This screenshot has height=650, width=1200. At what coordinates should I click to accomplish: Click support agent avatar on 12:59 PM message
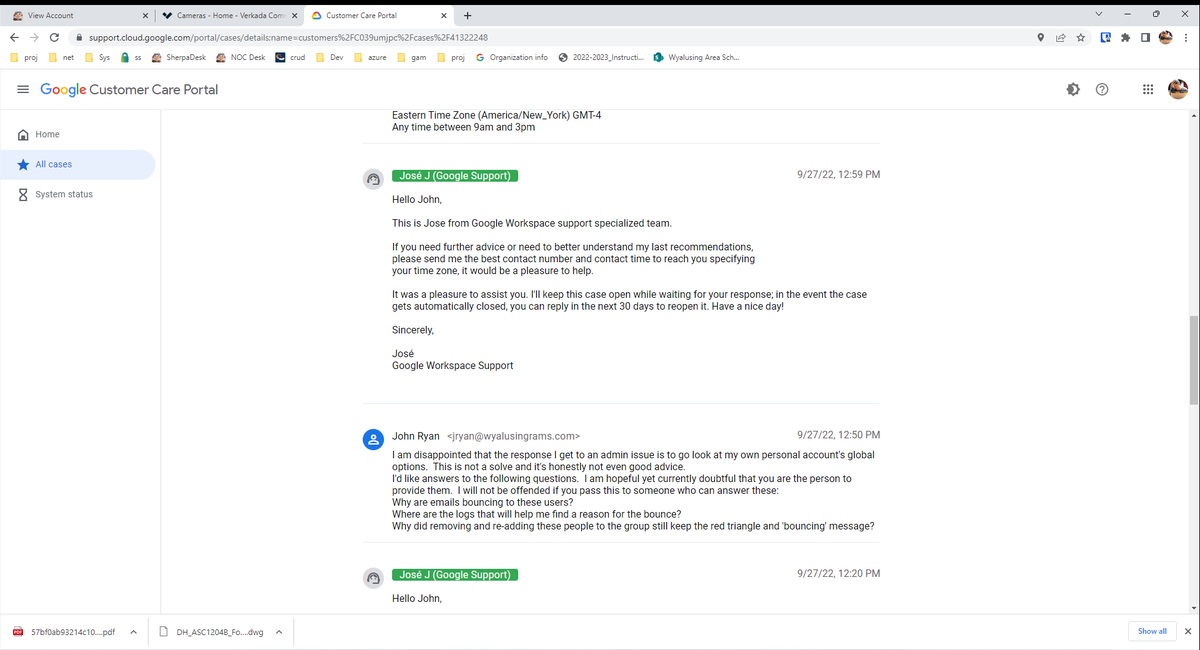372,180
